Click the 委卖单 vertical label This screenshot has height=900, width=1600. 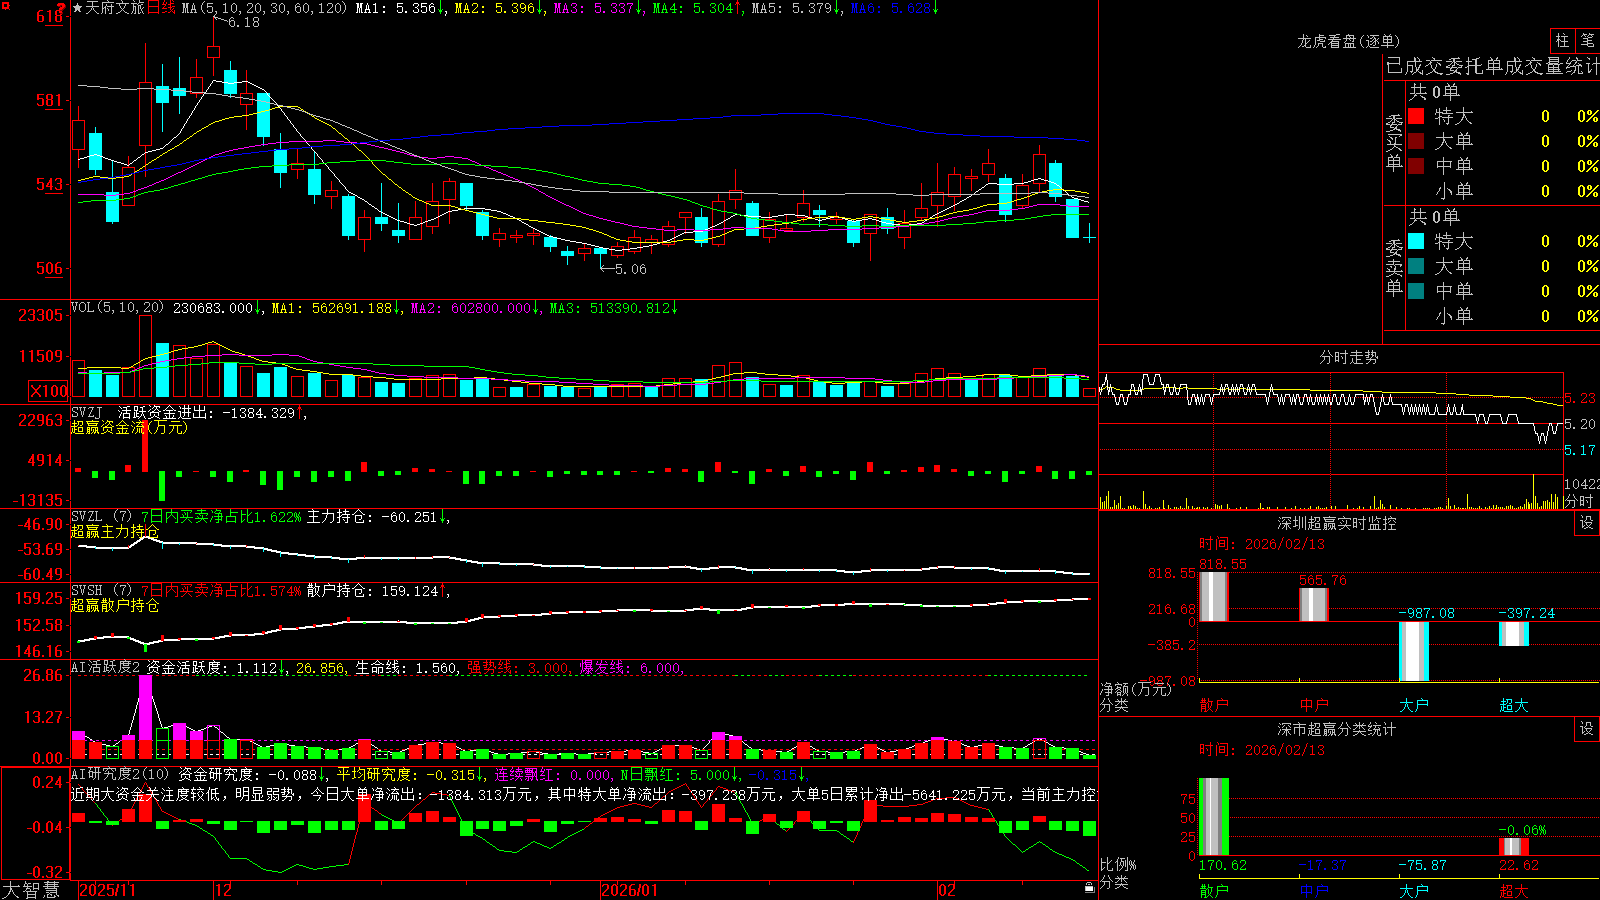coord(1394,268)
